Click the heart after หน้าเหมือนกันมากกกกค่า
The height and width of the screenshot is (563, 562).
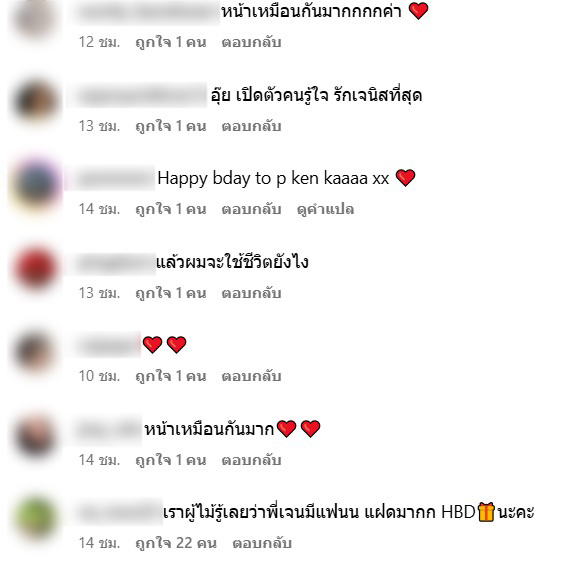pyautogui.click(x=418, y=11)
